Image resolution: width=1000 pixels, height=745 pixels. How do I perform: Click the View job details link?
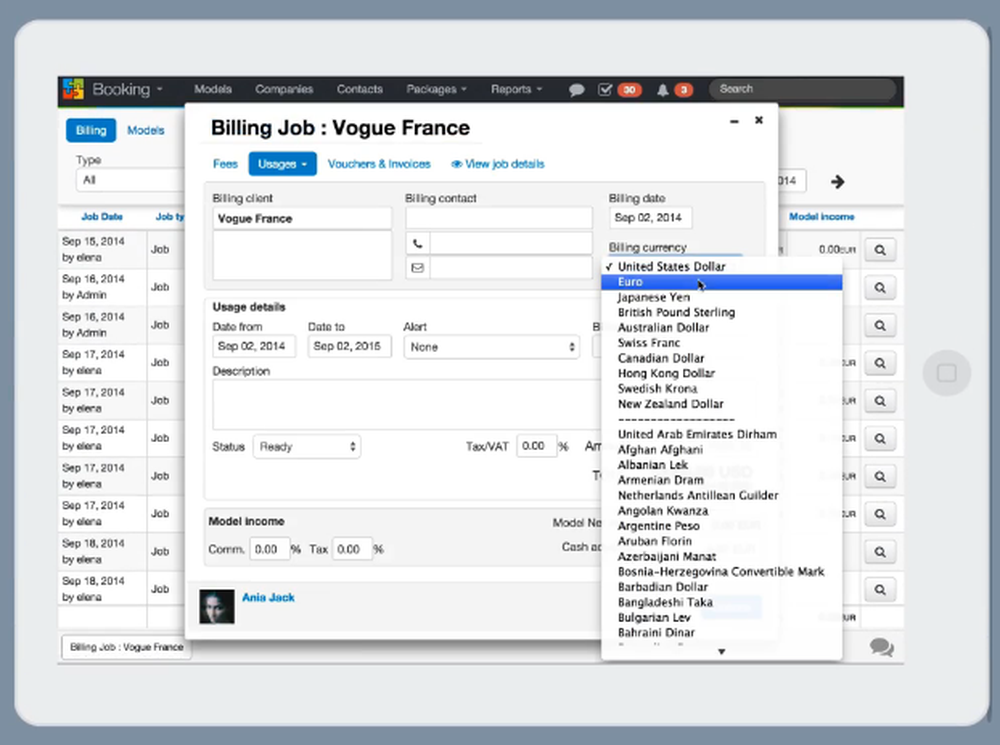click(498, 164)
